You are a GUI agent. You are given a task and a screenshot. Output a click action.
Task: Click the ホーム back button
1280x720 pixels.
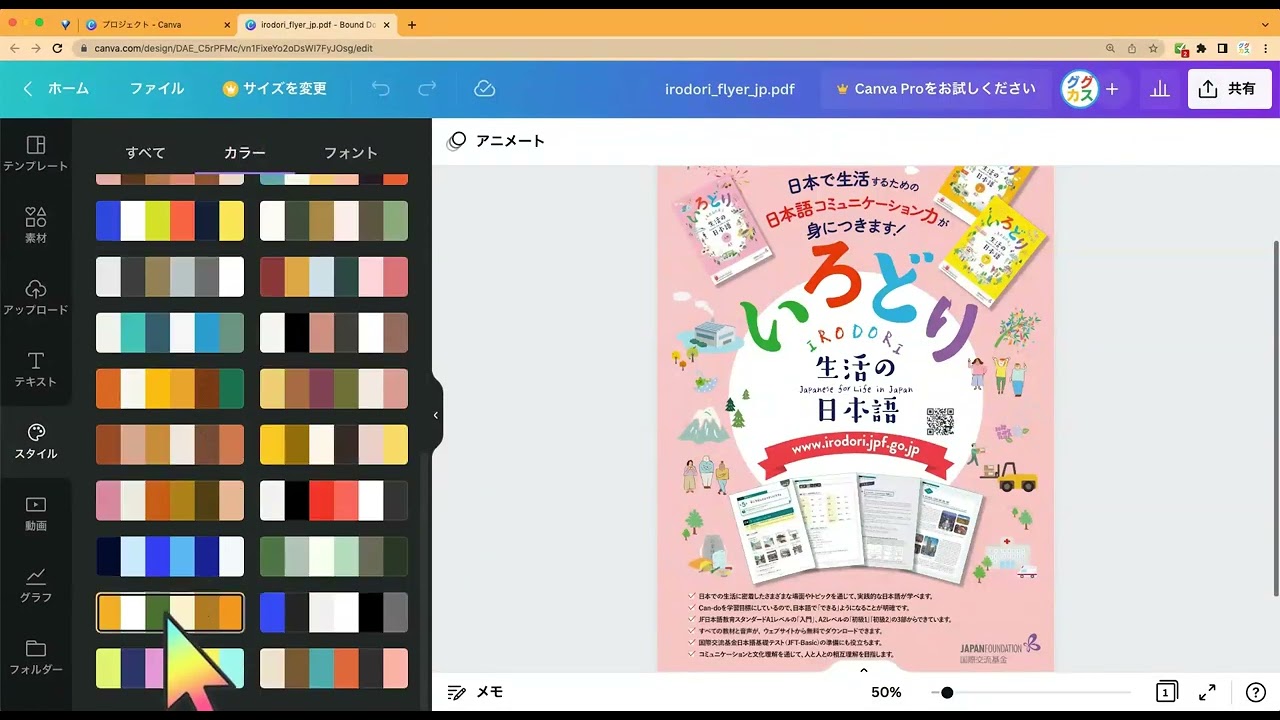[56, 89]
